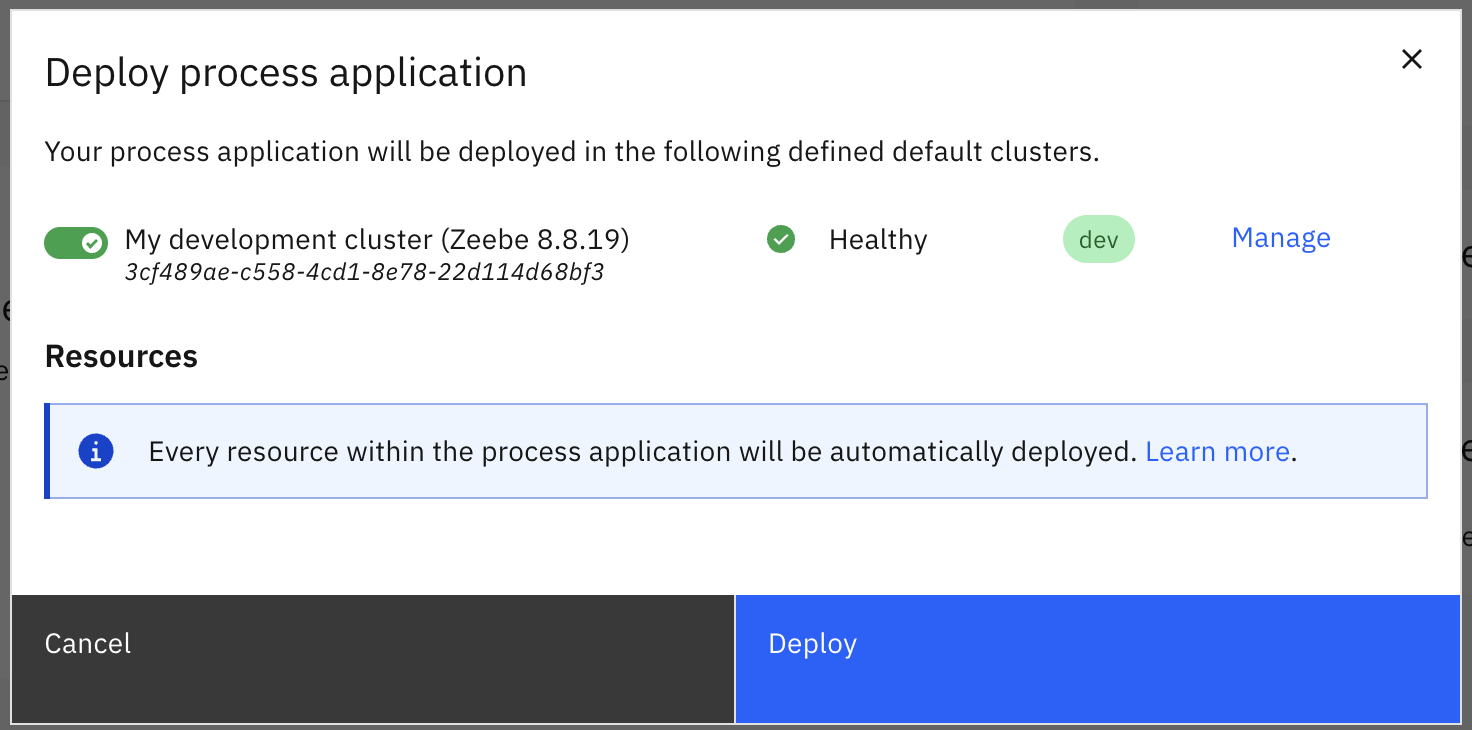Click the Resources section heading
This screenshot has height=730, width=1472.
pos(121,357)
